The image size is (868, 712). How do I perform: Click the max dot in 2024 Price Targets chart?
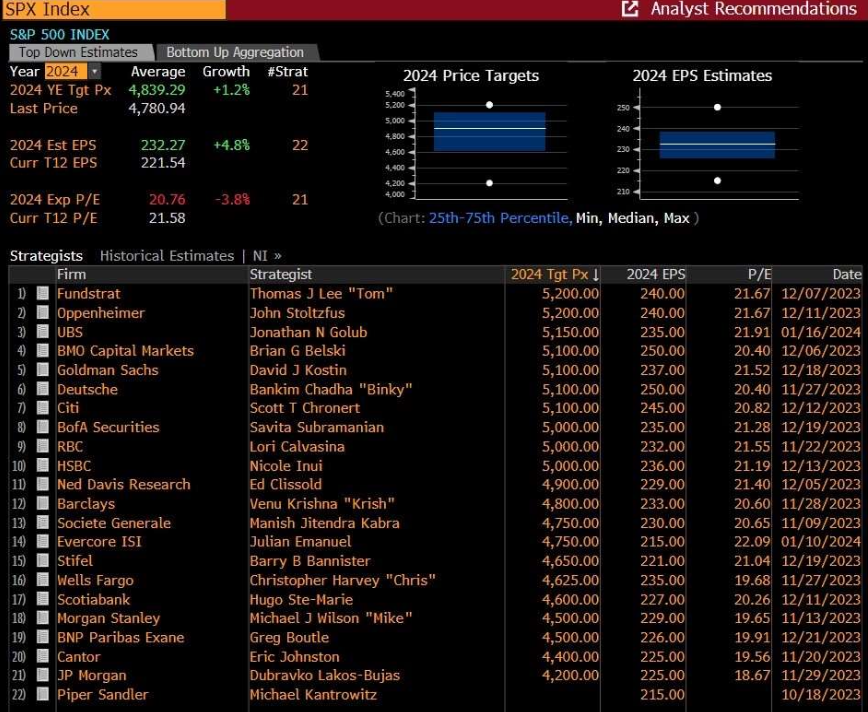(x=489, y=105)
